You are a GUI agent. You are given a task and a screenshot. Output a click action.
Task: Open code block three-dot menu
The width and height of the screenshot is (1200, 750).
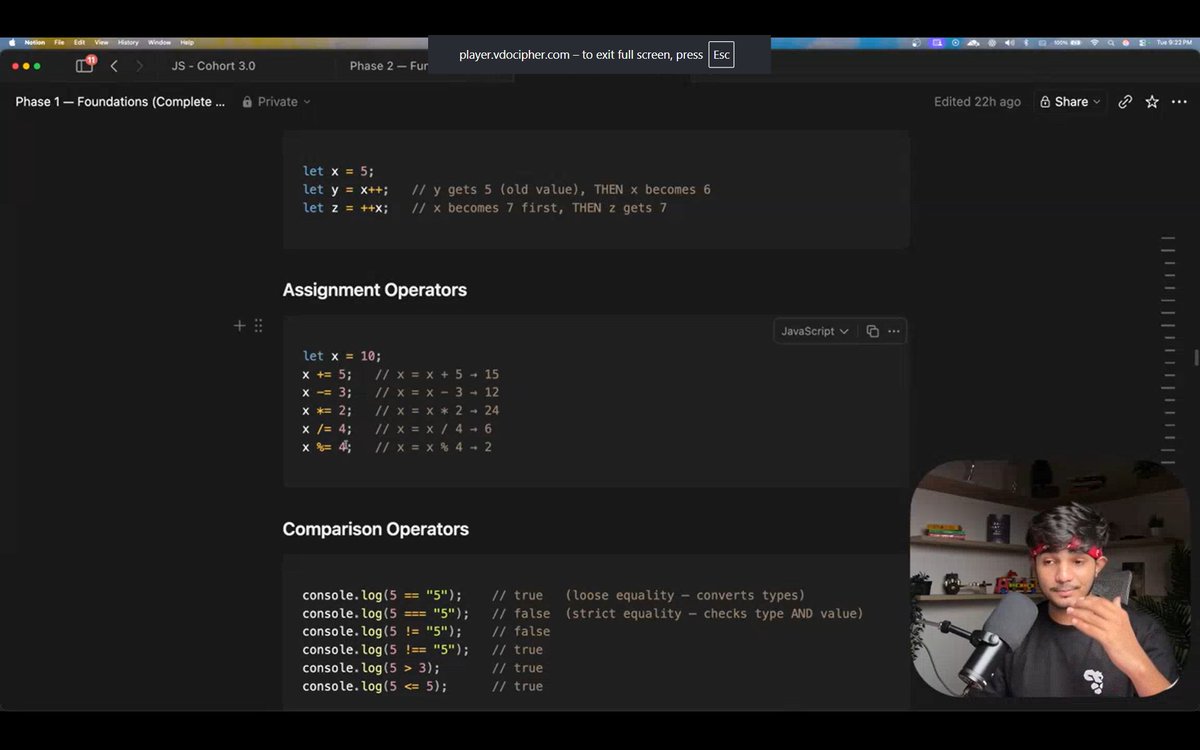[894, 331]
